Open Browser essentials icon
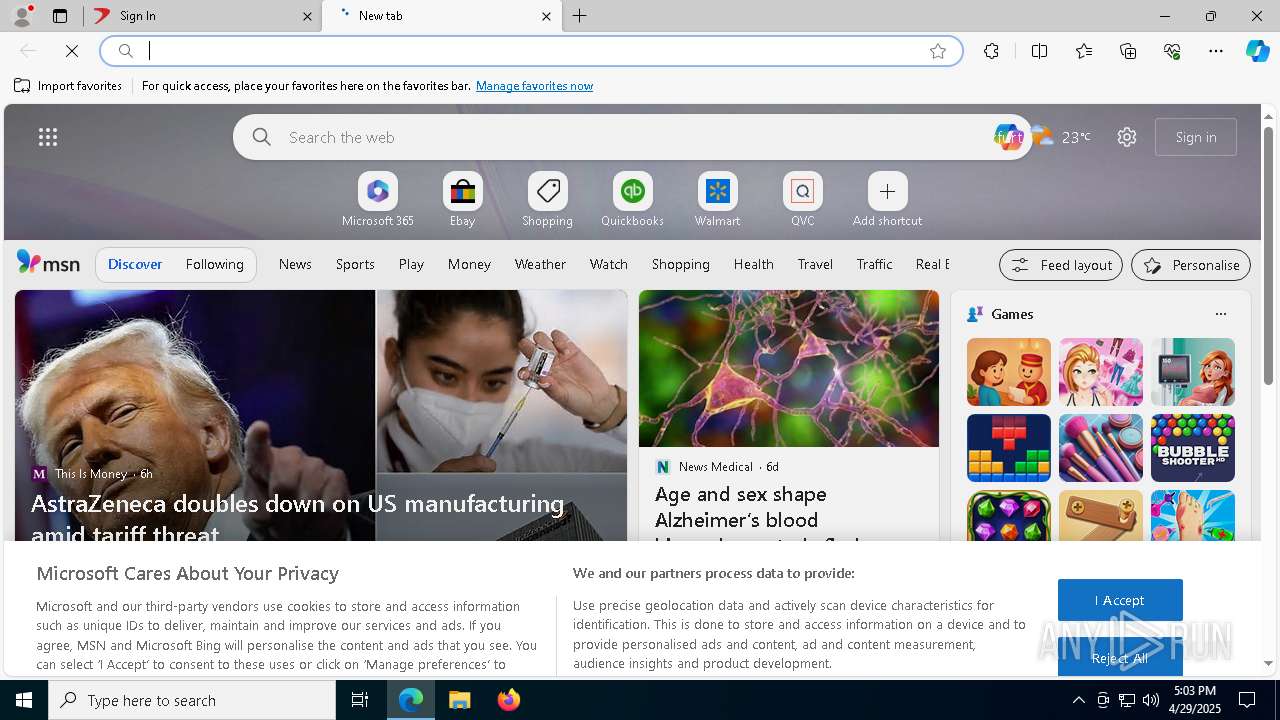1280x720 pixels. [1172, 51]
